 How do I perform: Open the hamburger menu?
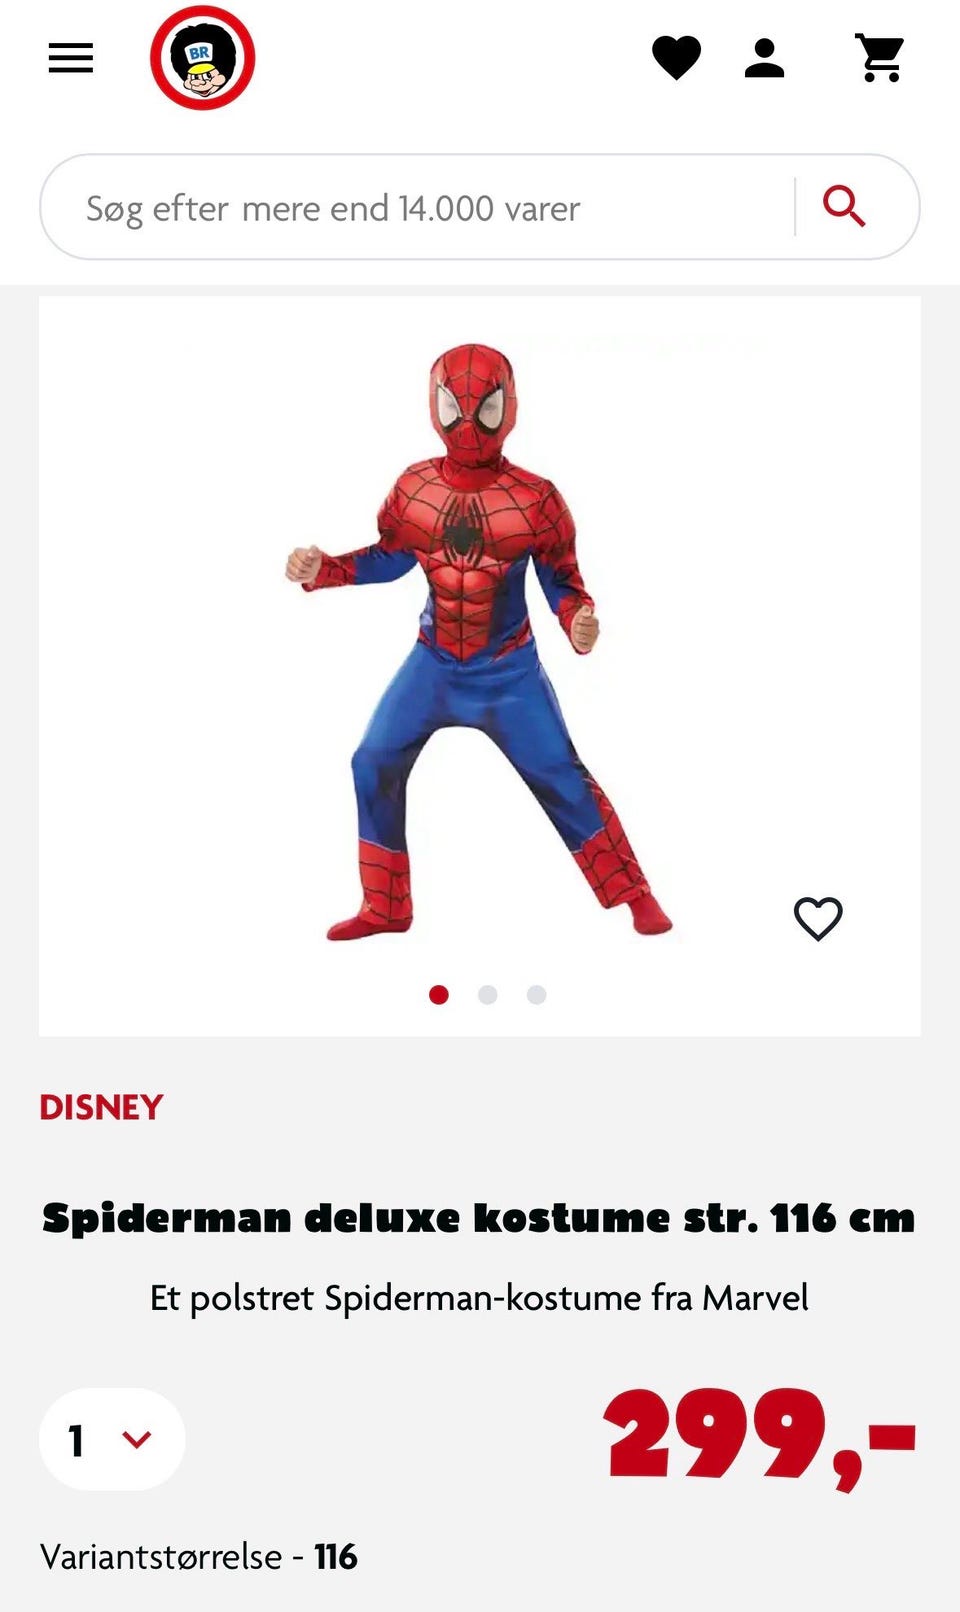(71, 58)
